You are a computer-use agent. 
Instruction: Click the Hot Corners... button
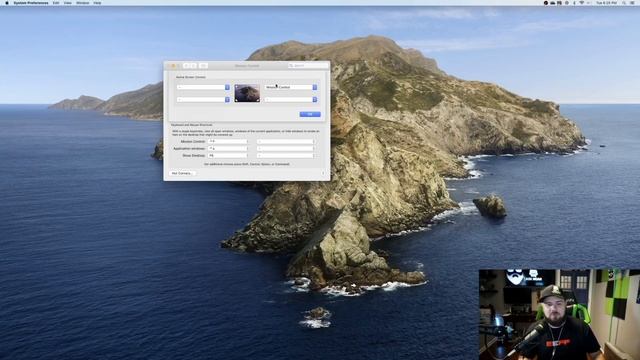coord(182,173)
